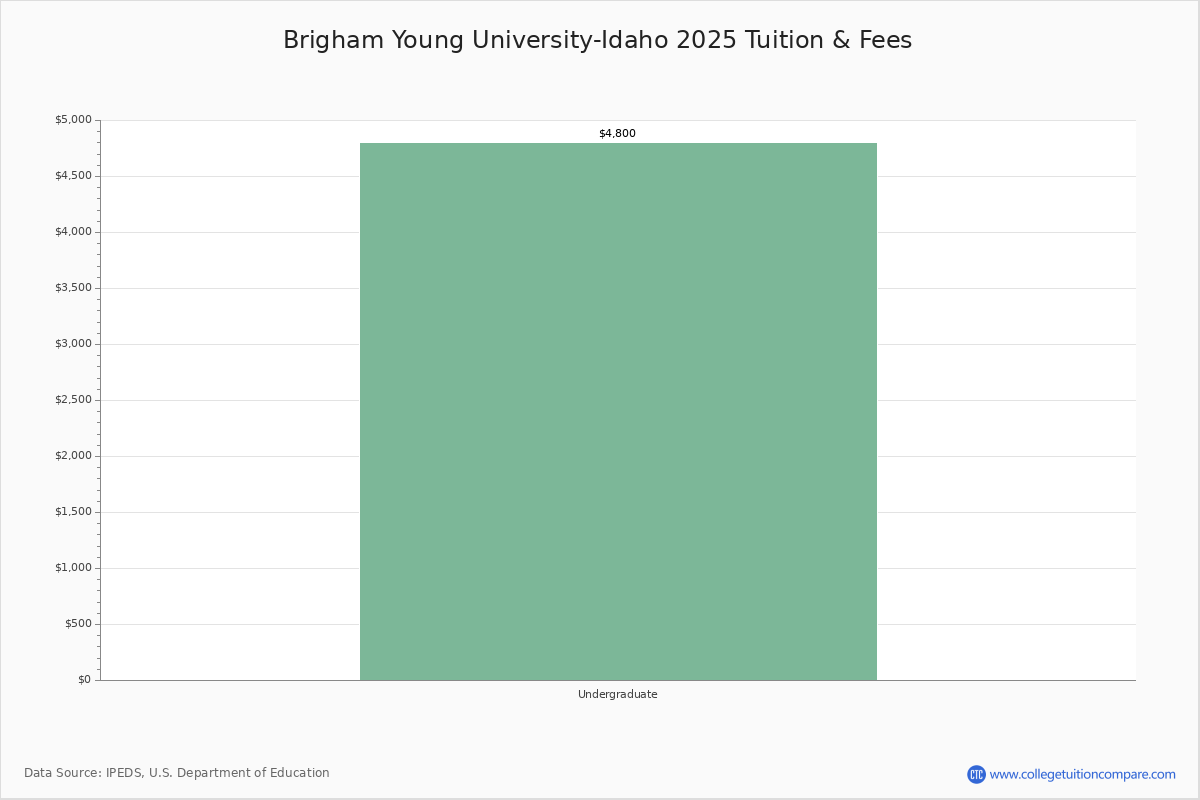Click the Undergraduate x-axis label
Screen dimensions: 1200x800
coord(617,694)
